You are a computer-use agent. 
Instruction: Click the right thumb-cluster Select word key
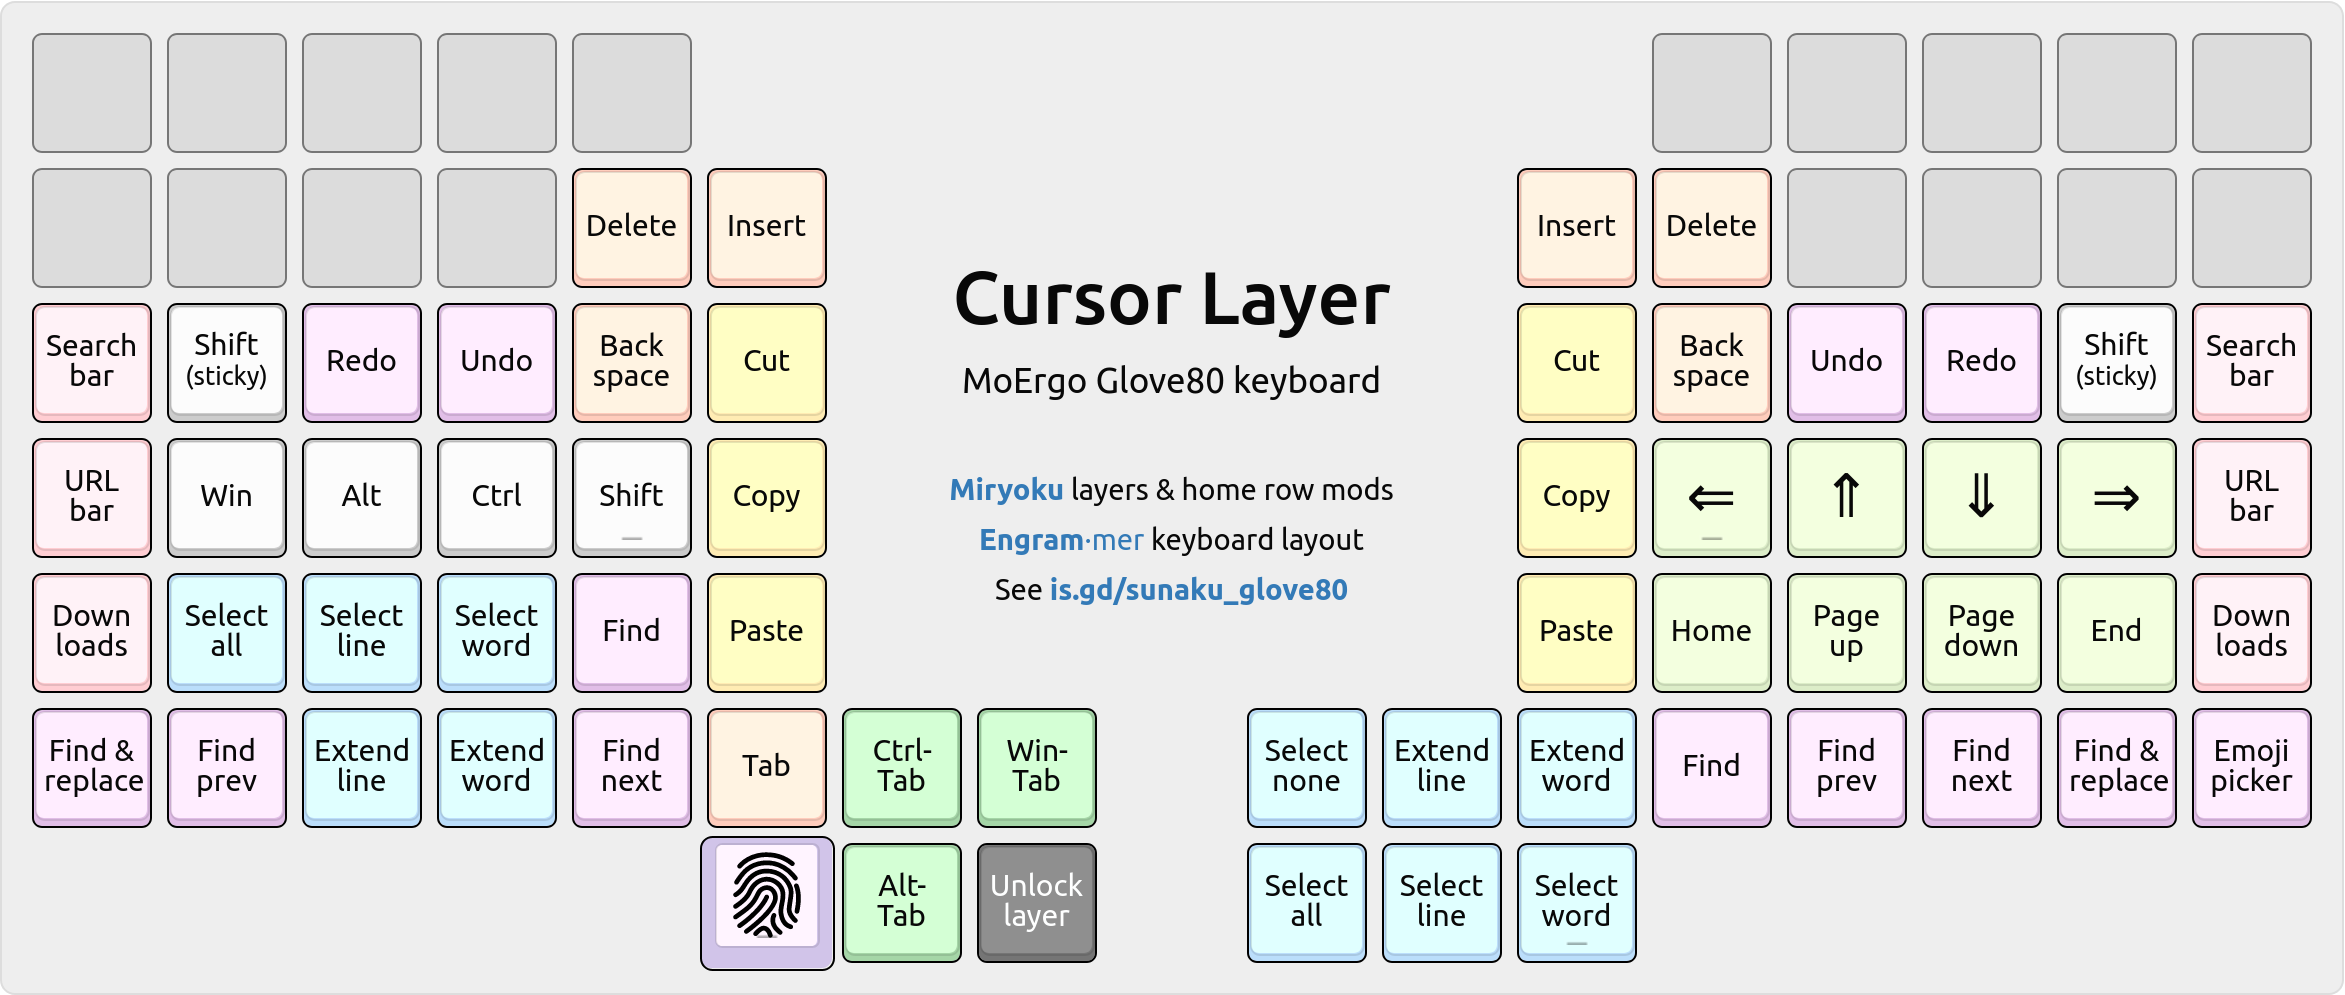click(1576, 902)
